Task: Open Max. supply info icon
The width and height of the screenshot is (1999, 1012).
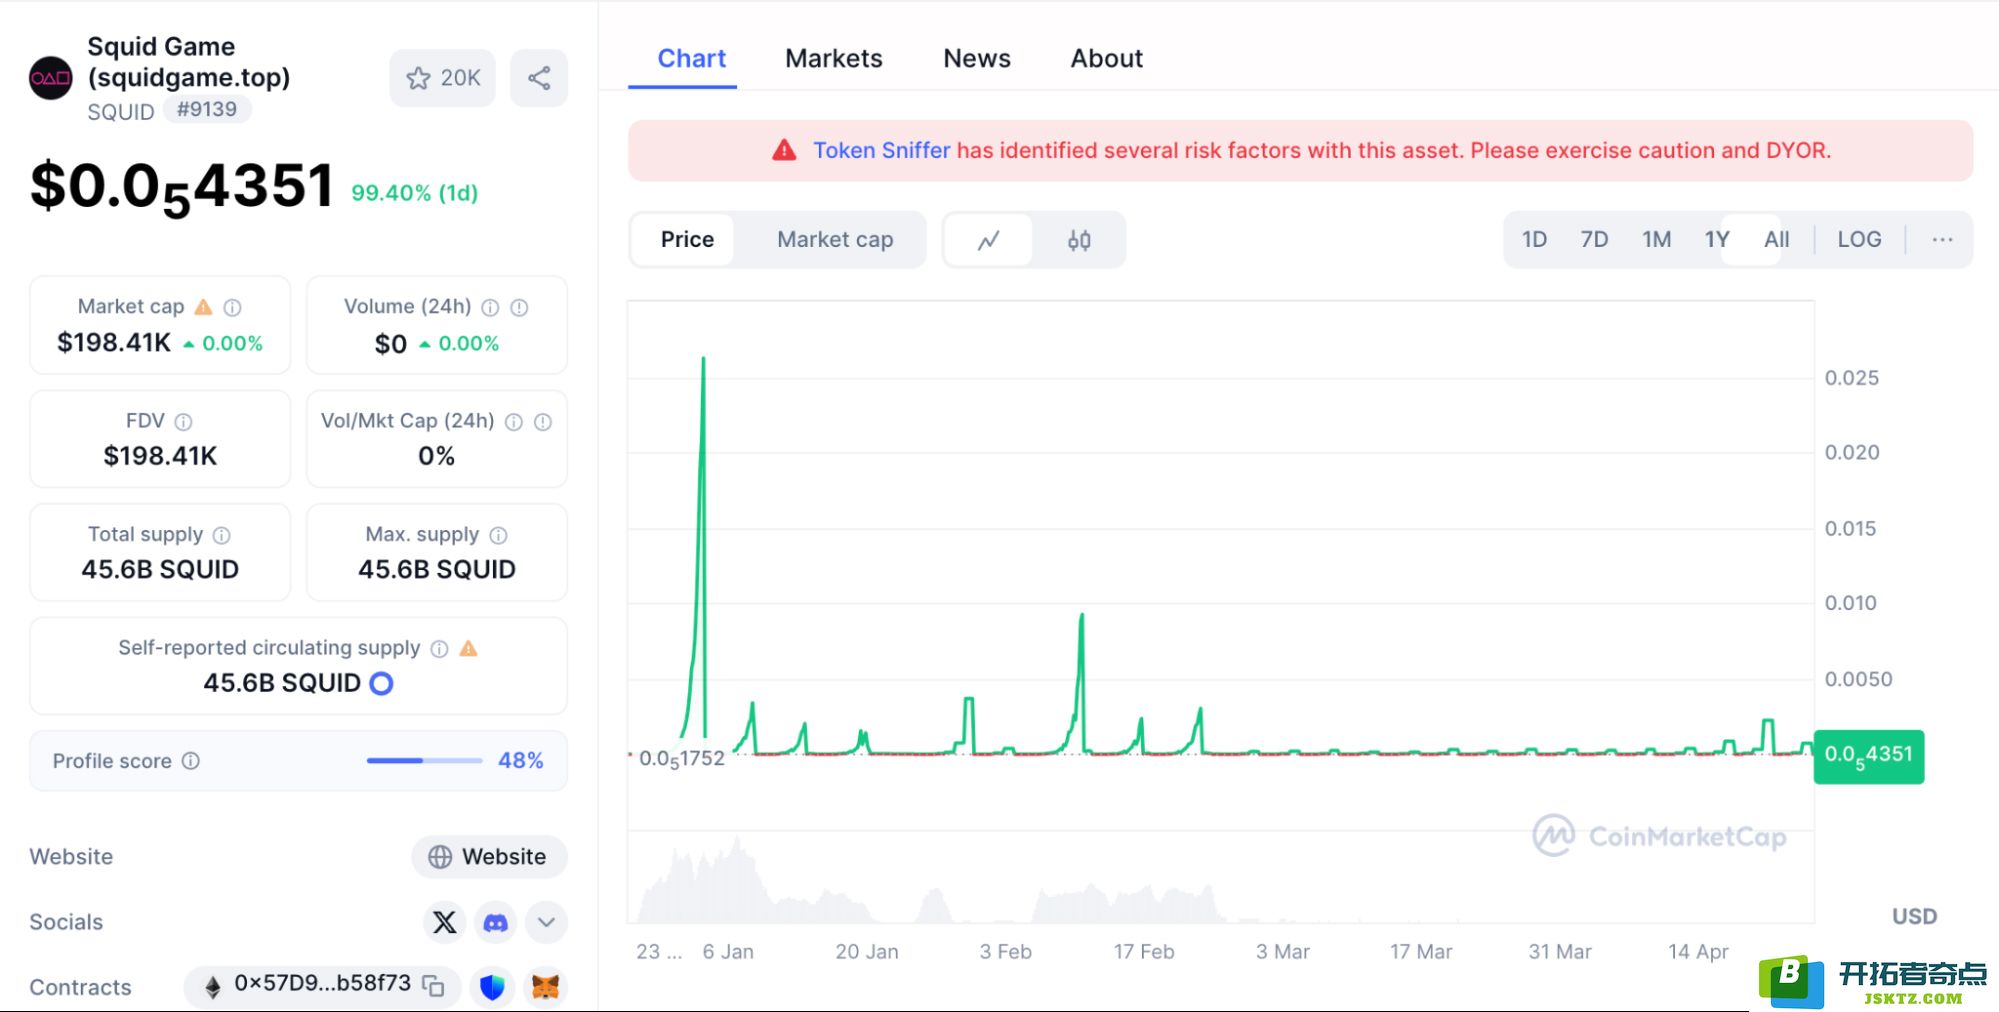Action: click(x=498, y=535)
